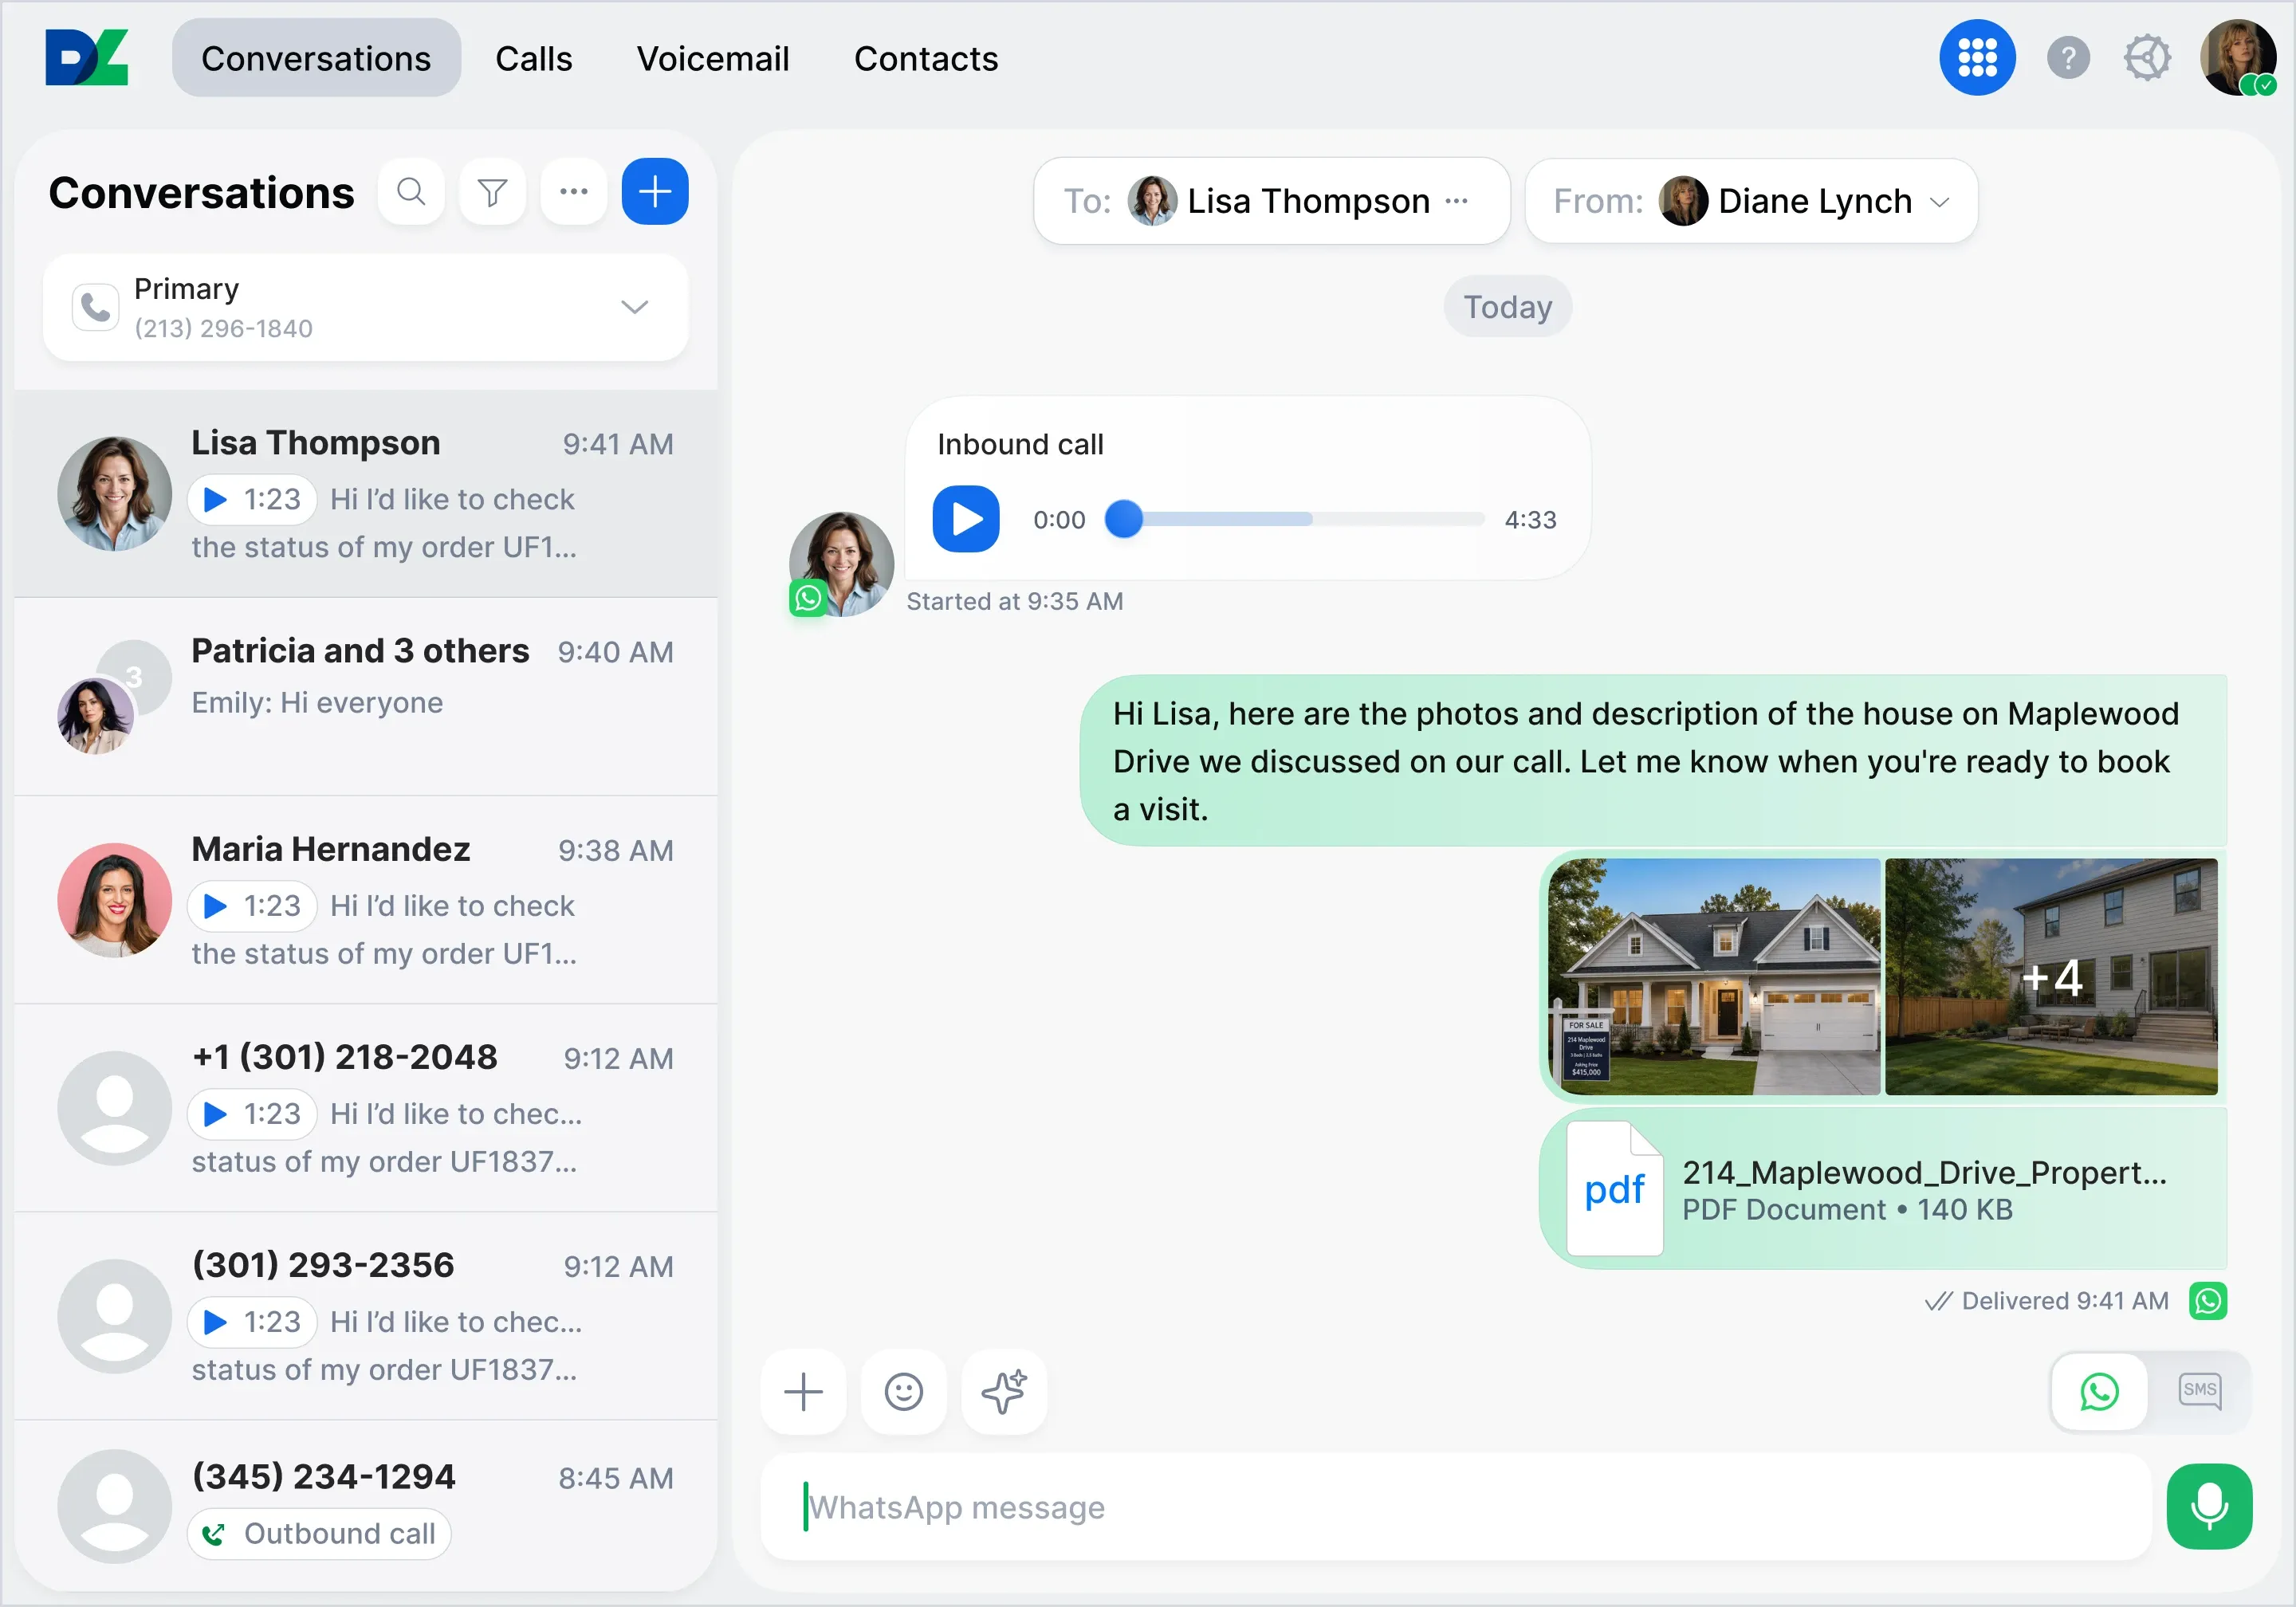The width and height of the screenshot is (2296, 1607).
Task: Go to the Contacts tab
Action: (926, 58)
